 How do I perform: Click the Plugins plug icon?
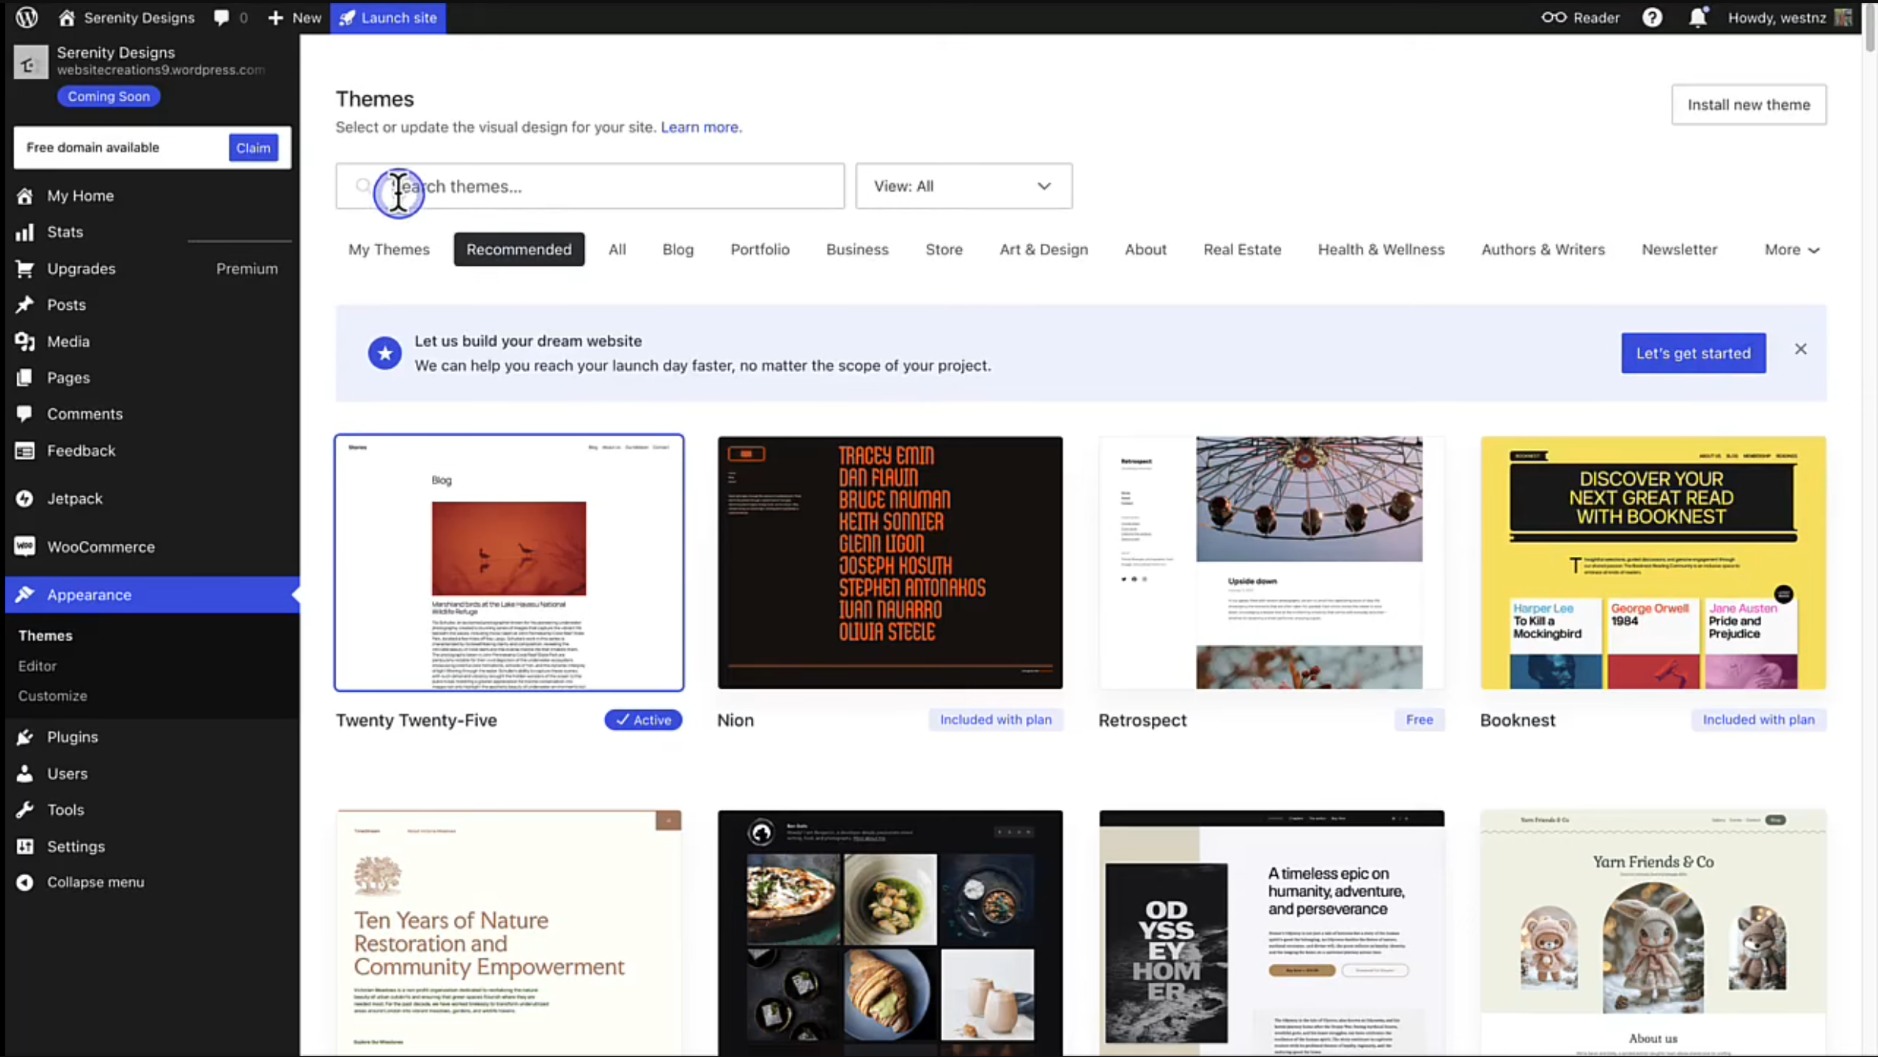(25, 737)
